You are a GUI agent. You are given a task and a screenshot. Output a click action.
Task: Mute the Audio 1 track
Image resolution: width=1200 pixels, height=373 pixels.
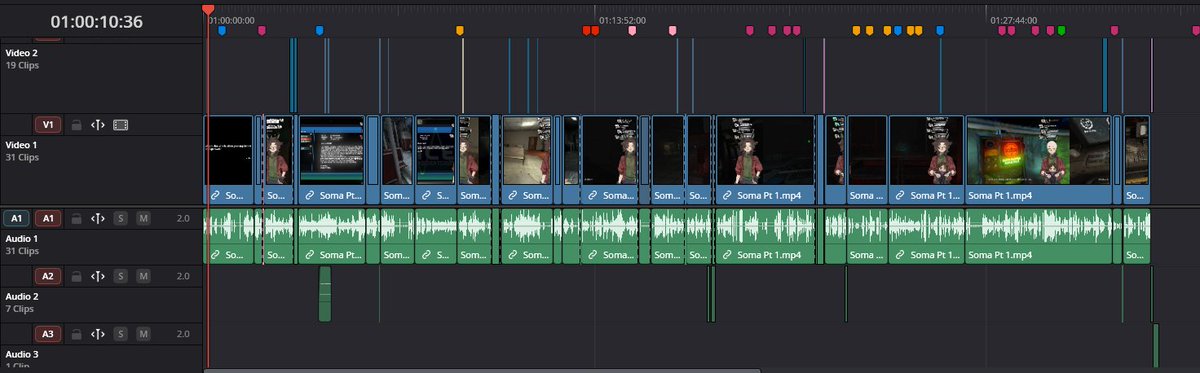click(143, 218)
